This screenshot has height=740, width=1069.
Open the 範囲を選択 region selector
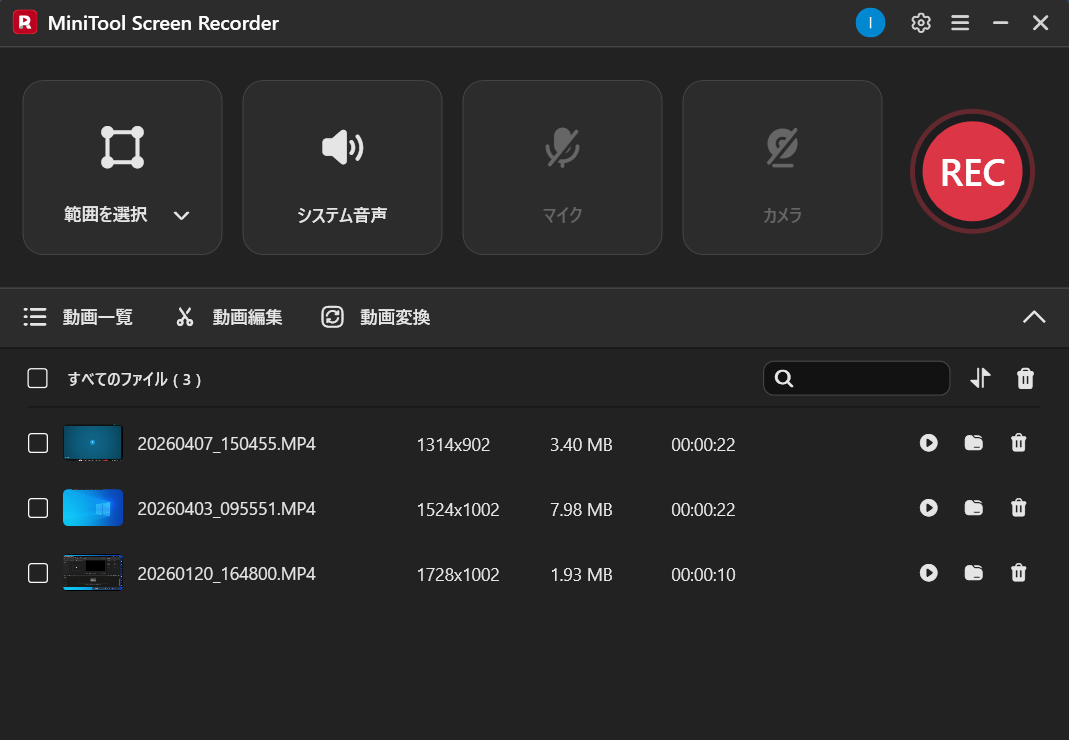click(x=123, y=168)
